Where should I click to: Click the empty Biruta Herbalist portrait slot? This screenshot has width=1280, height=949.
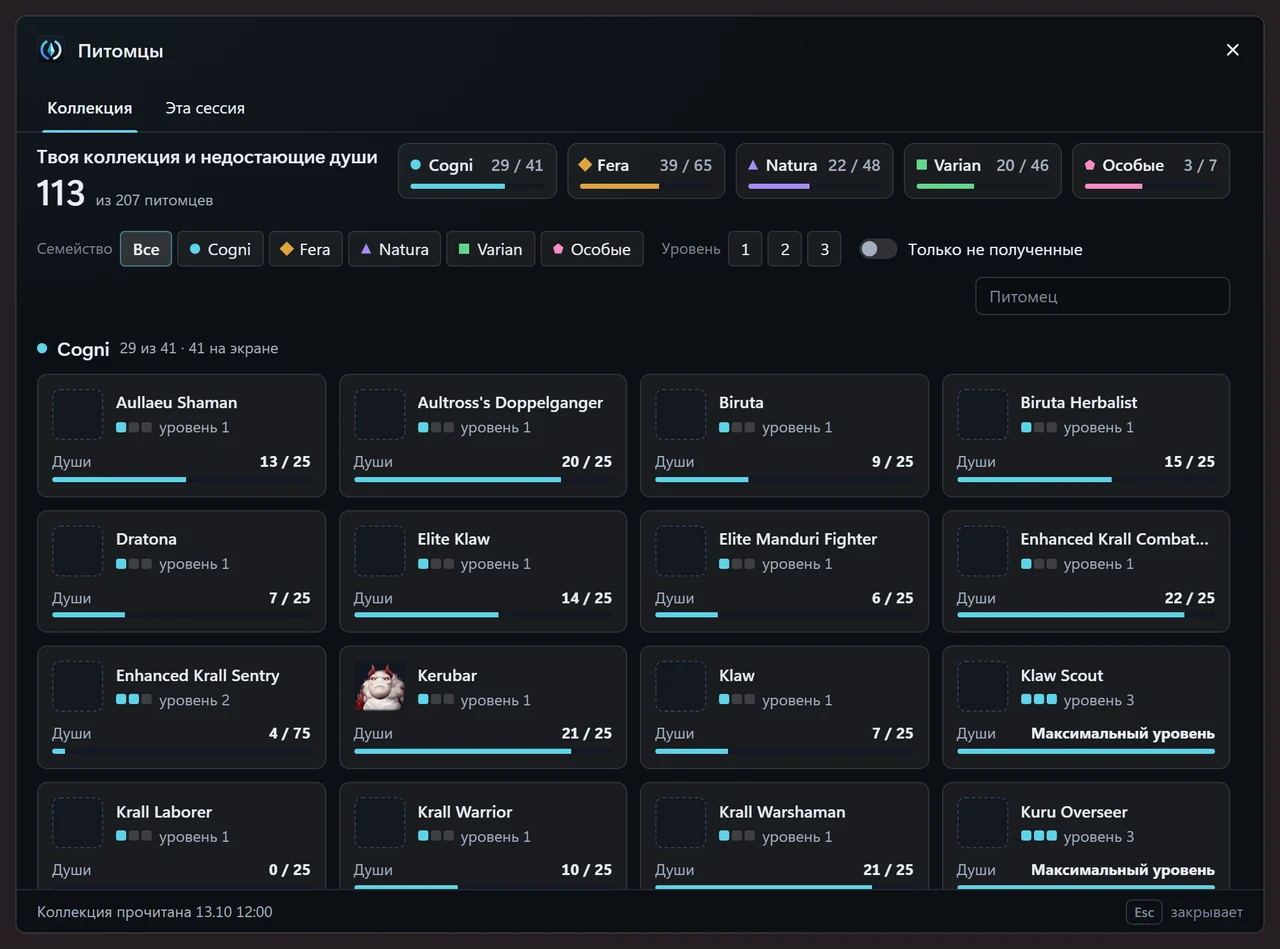coord(983,414)
